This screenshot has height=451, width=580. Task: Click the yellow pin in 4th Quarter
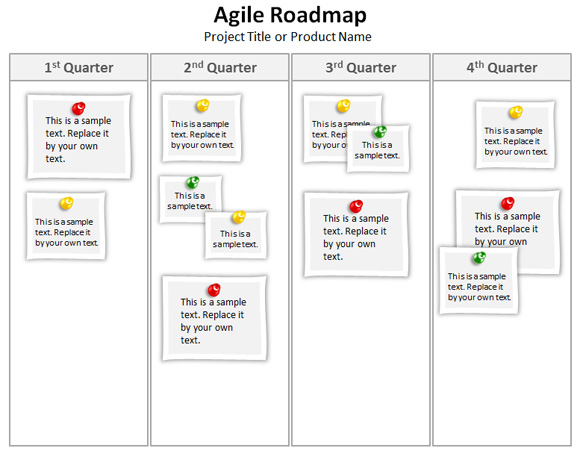click(516, 112)
